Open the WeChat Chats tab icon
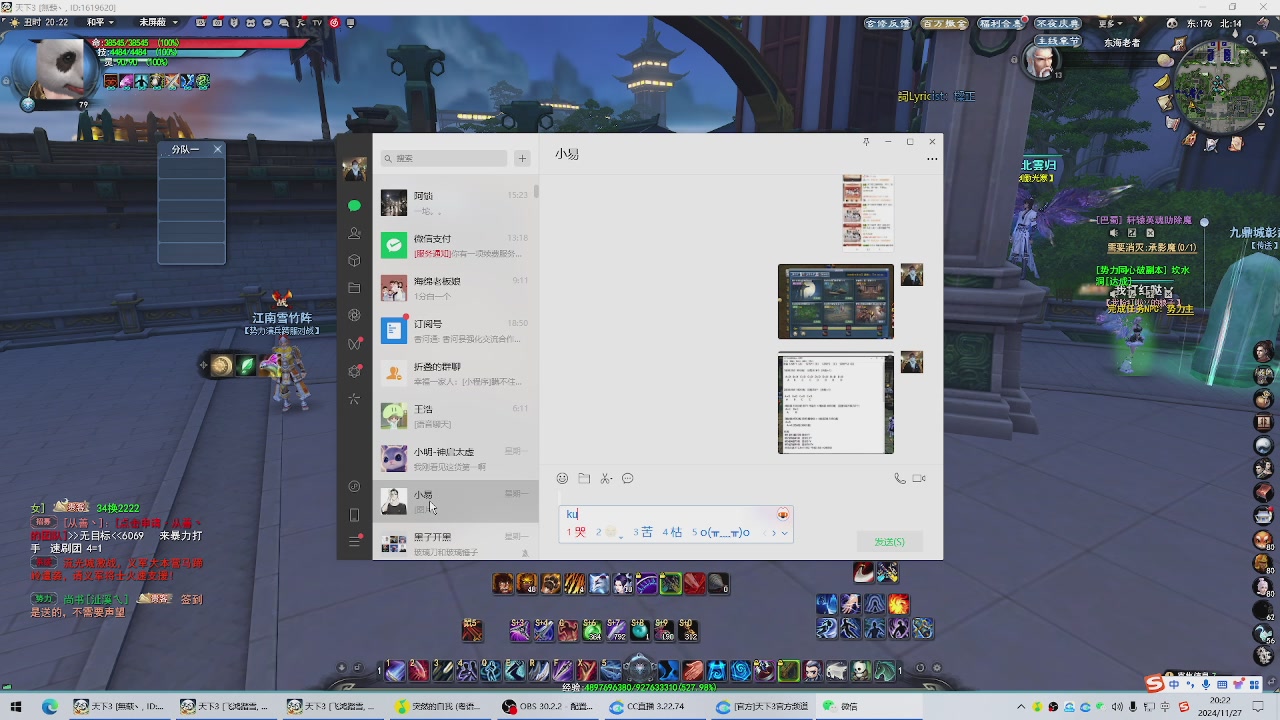 point(354,205)
